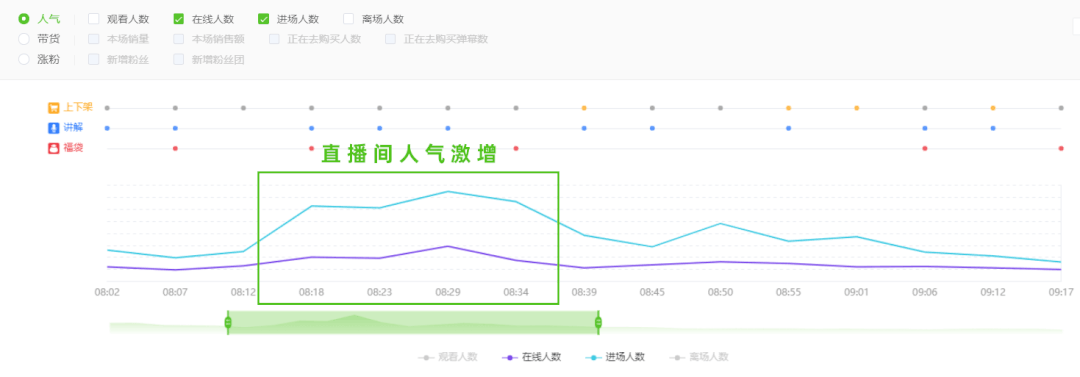Click blue 讲解 marker at 08:45
Viewport: 1080px width, 377px height.
point(652,128)
